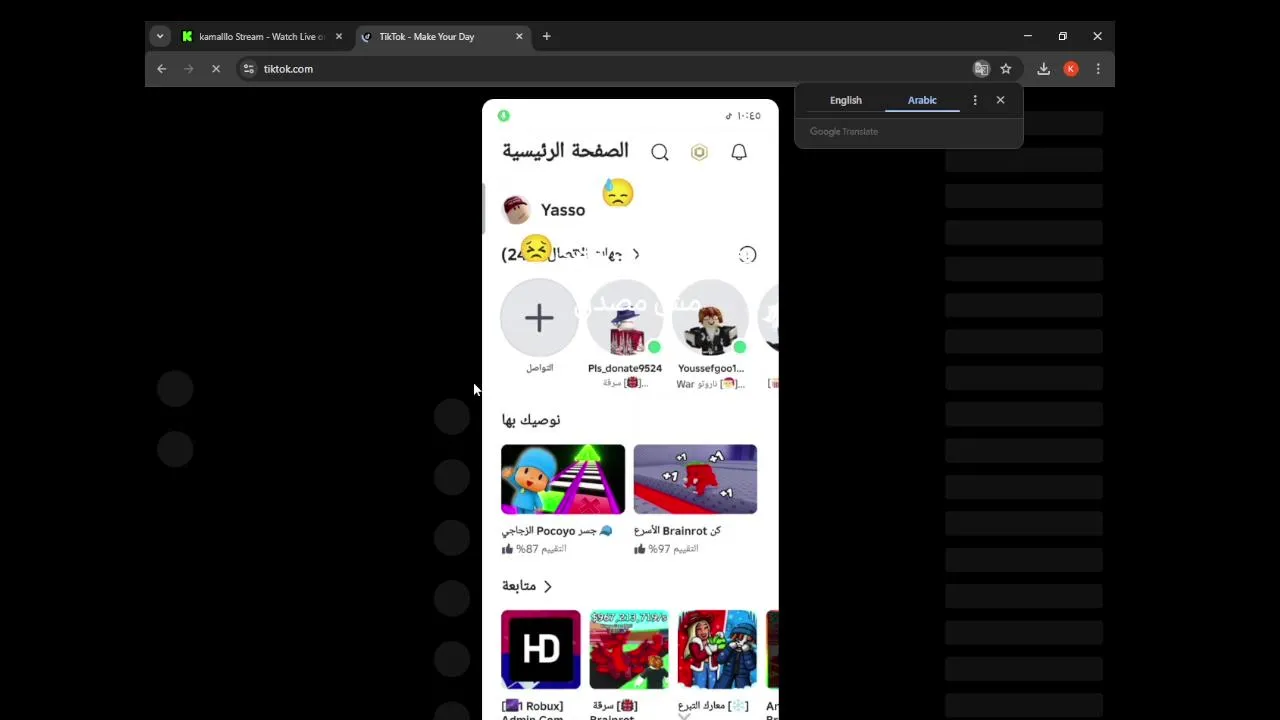The width and height of the screenshot is (1280, 720).
Task: Open the Chrome profile avatar
Action: pos(1071,69)
